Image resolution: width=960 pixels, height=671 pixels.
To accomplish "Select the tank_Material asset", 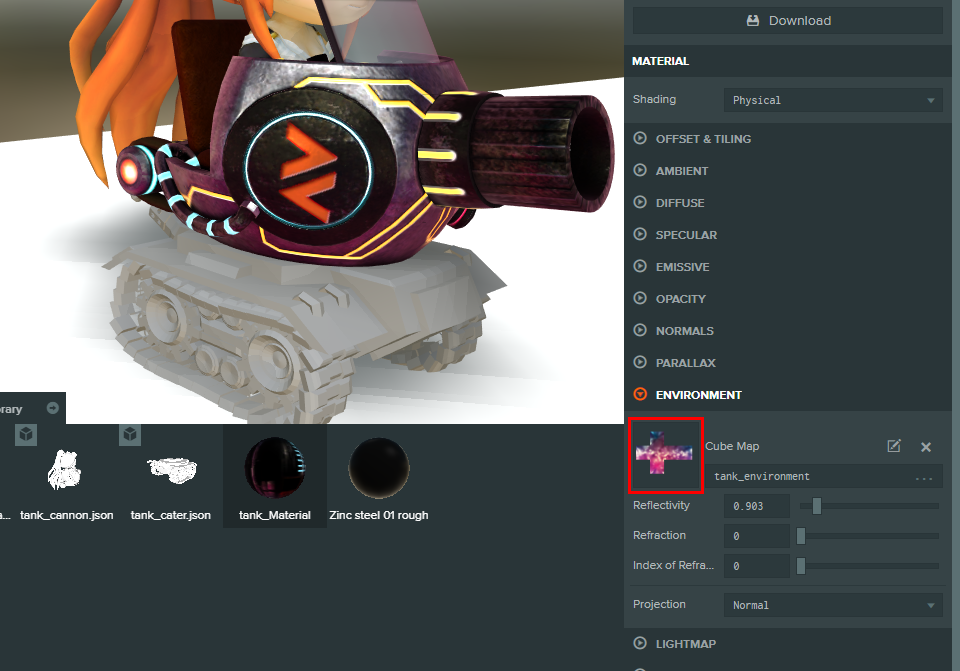I will point(275,478).
